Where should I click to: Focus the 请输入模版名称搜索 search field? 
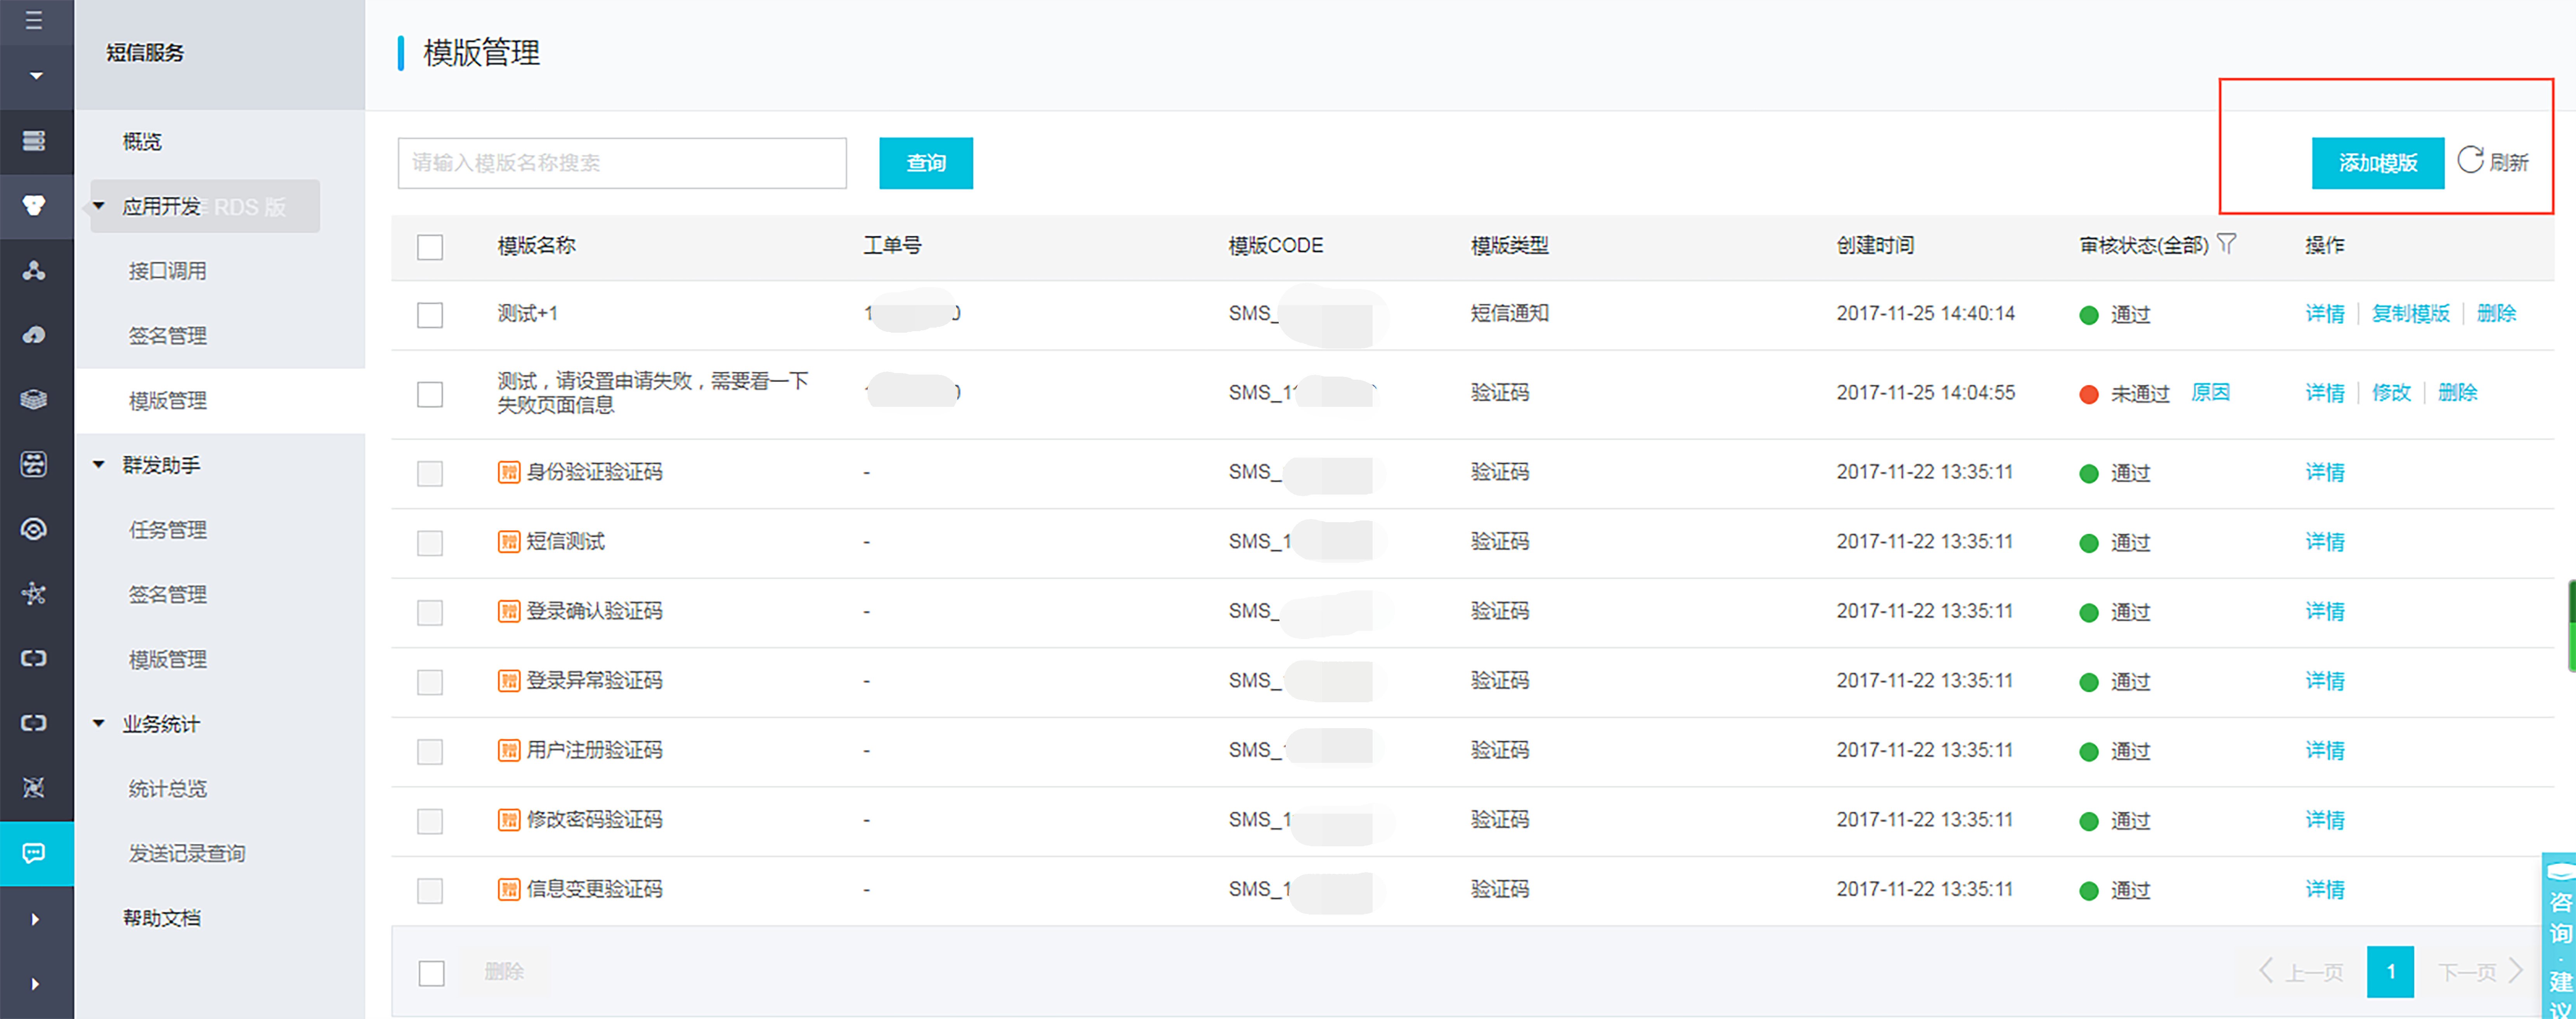click(x=622, y=163)
